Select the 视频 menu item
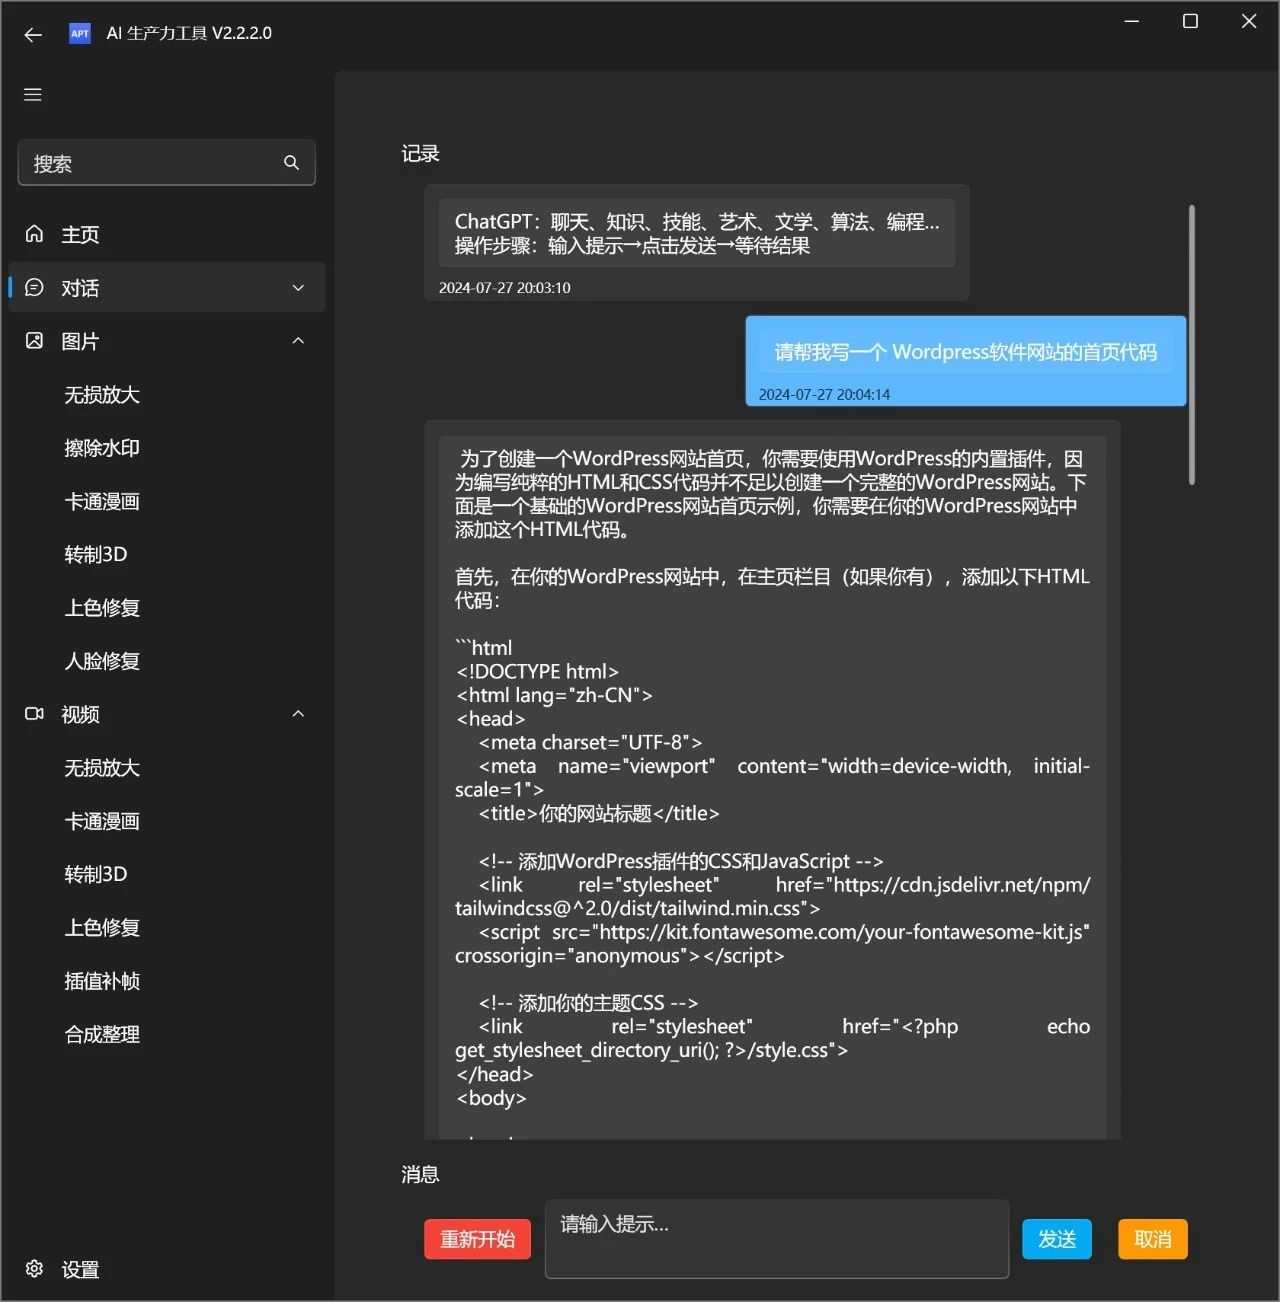Image resolution: width=1280 pixels, height=1302 pixels. tap(167, 714)
